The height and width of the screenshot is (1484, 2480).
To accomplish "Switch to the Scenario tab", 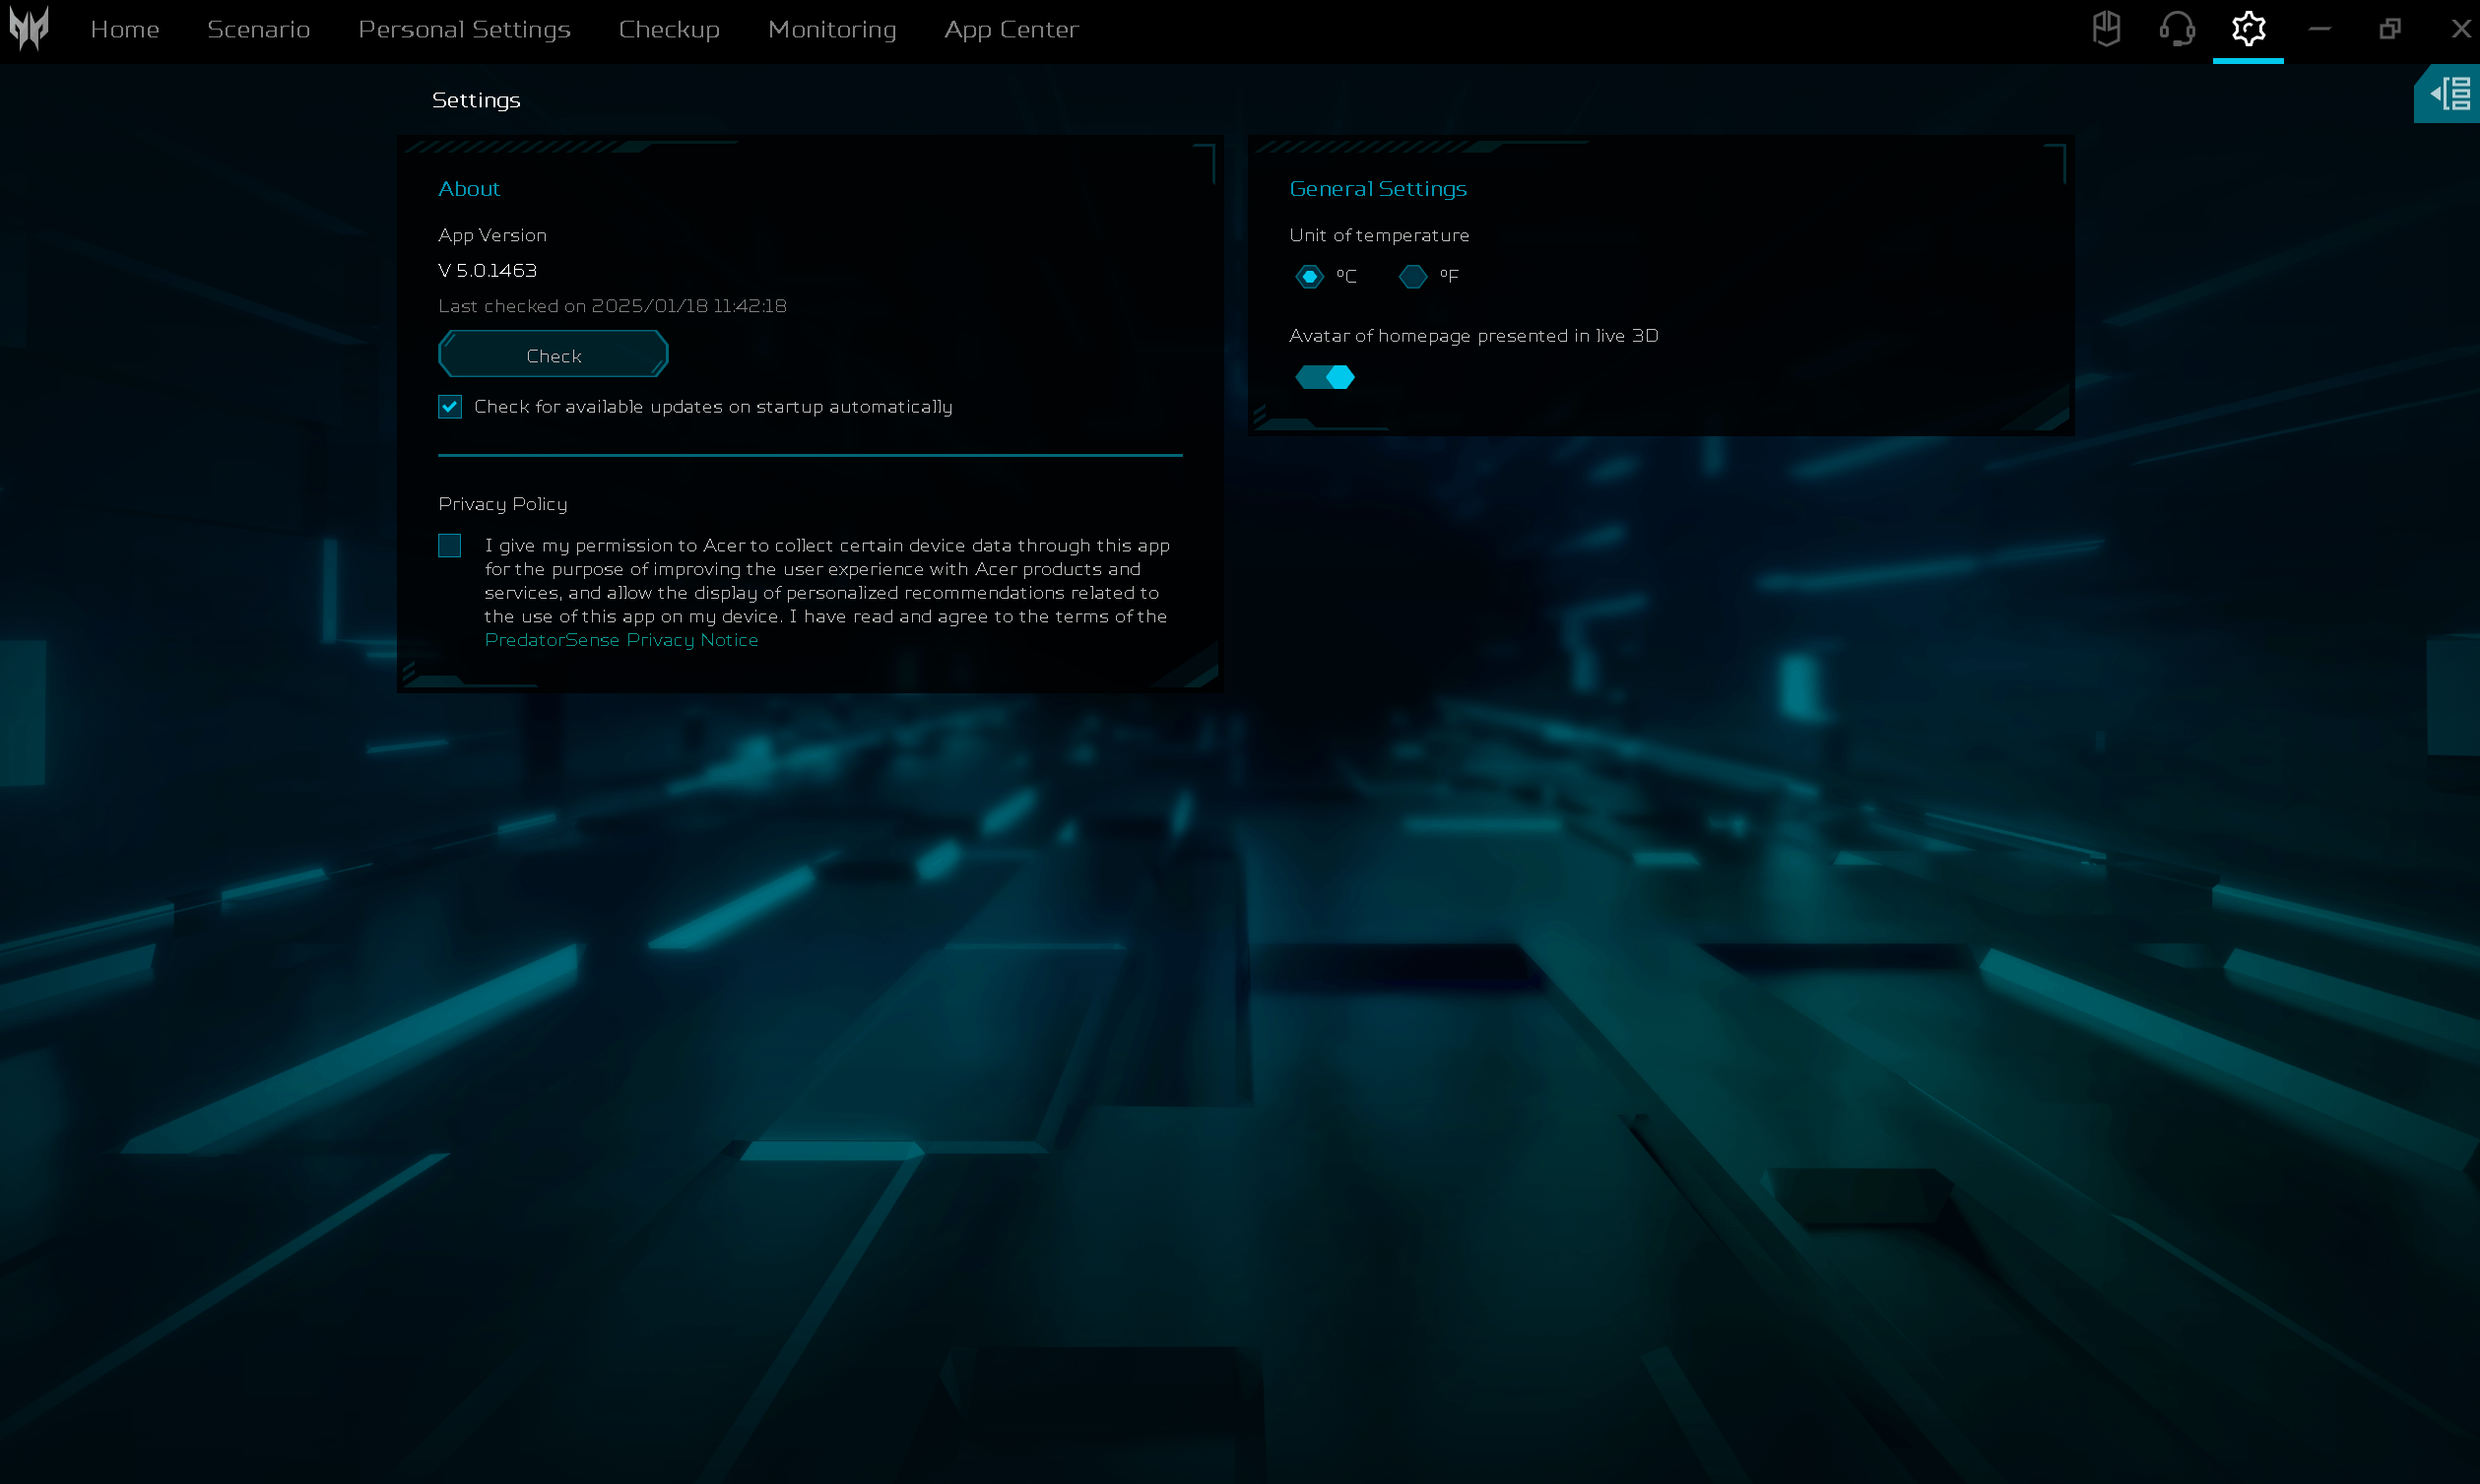I will (x=259, y=29).
